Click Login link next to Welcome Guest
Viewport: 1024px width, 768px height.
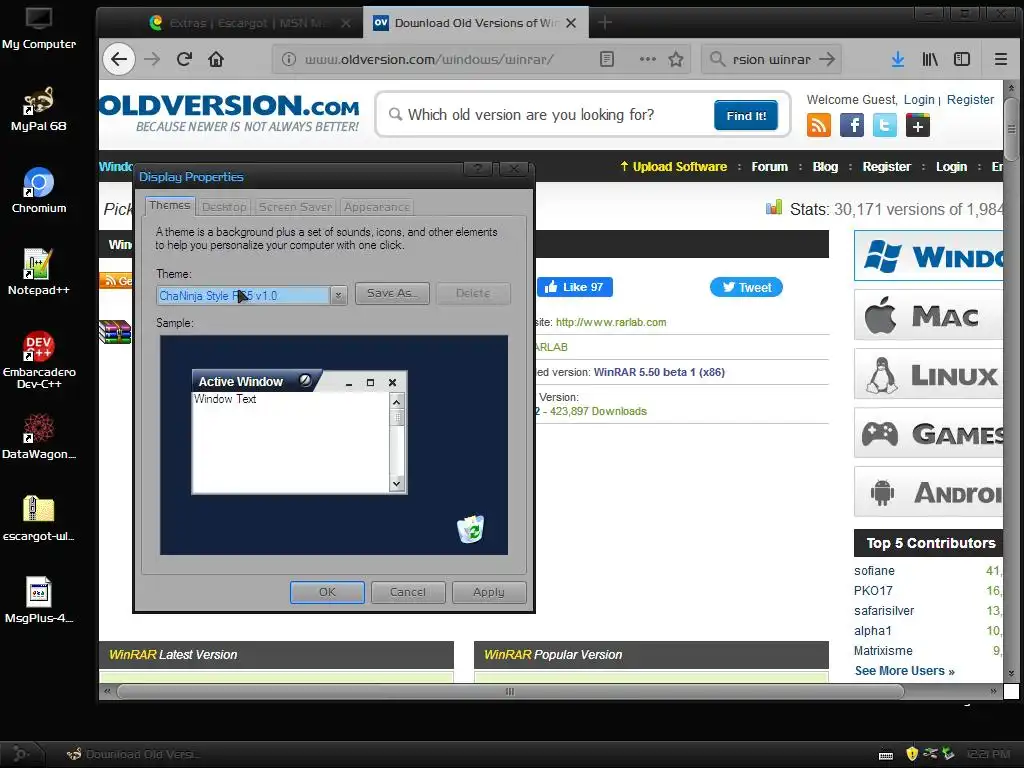[x=919, y=99]
